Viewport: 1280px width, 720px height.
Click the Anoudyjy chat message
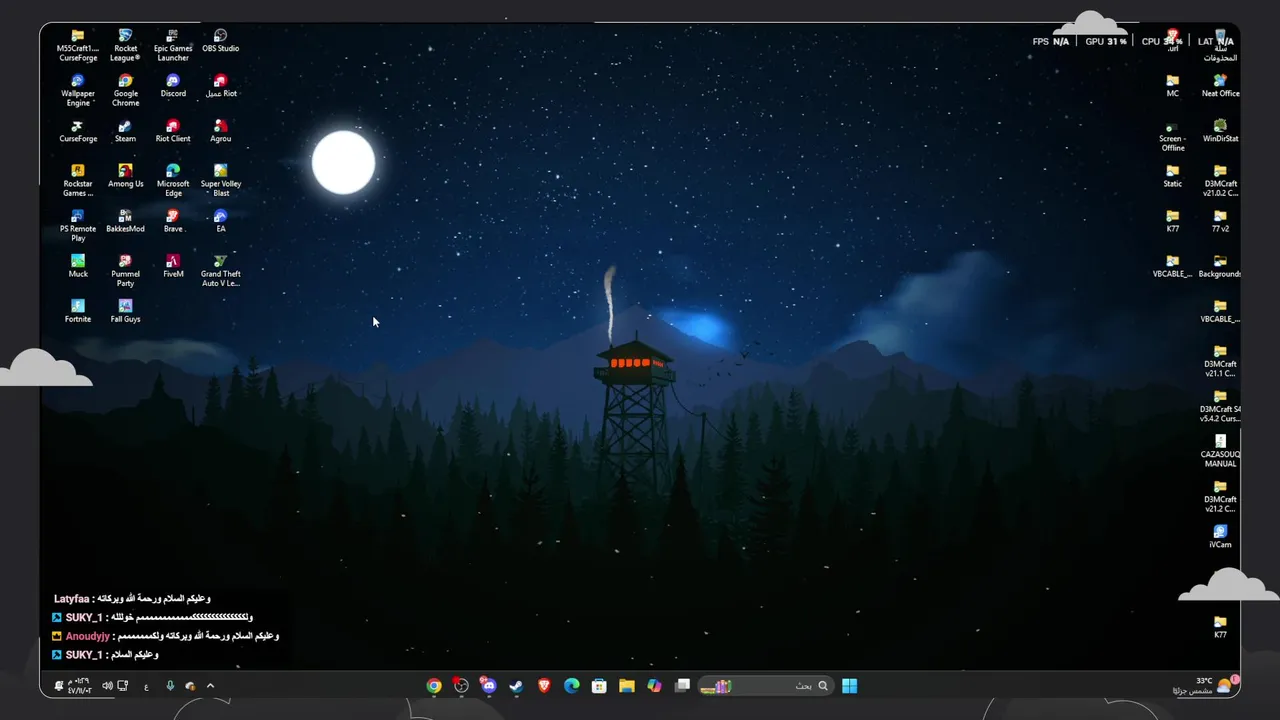165,636
